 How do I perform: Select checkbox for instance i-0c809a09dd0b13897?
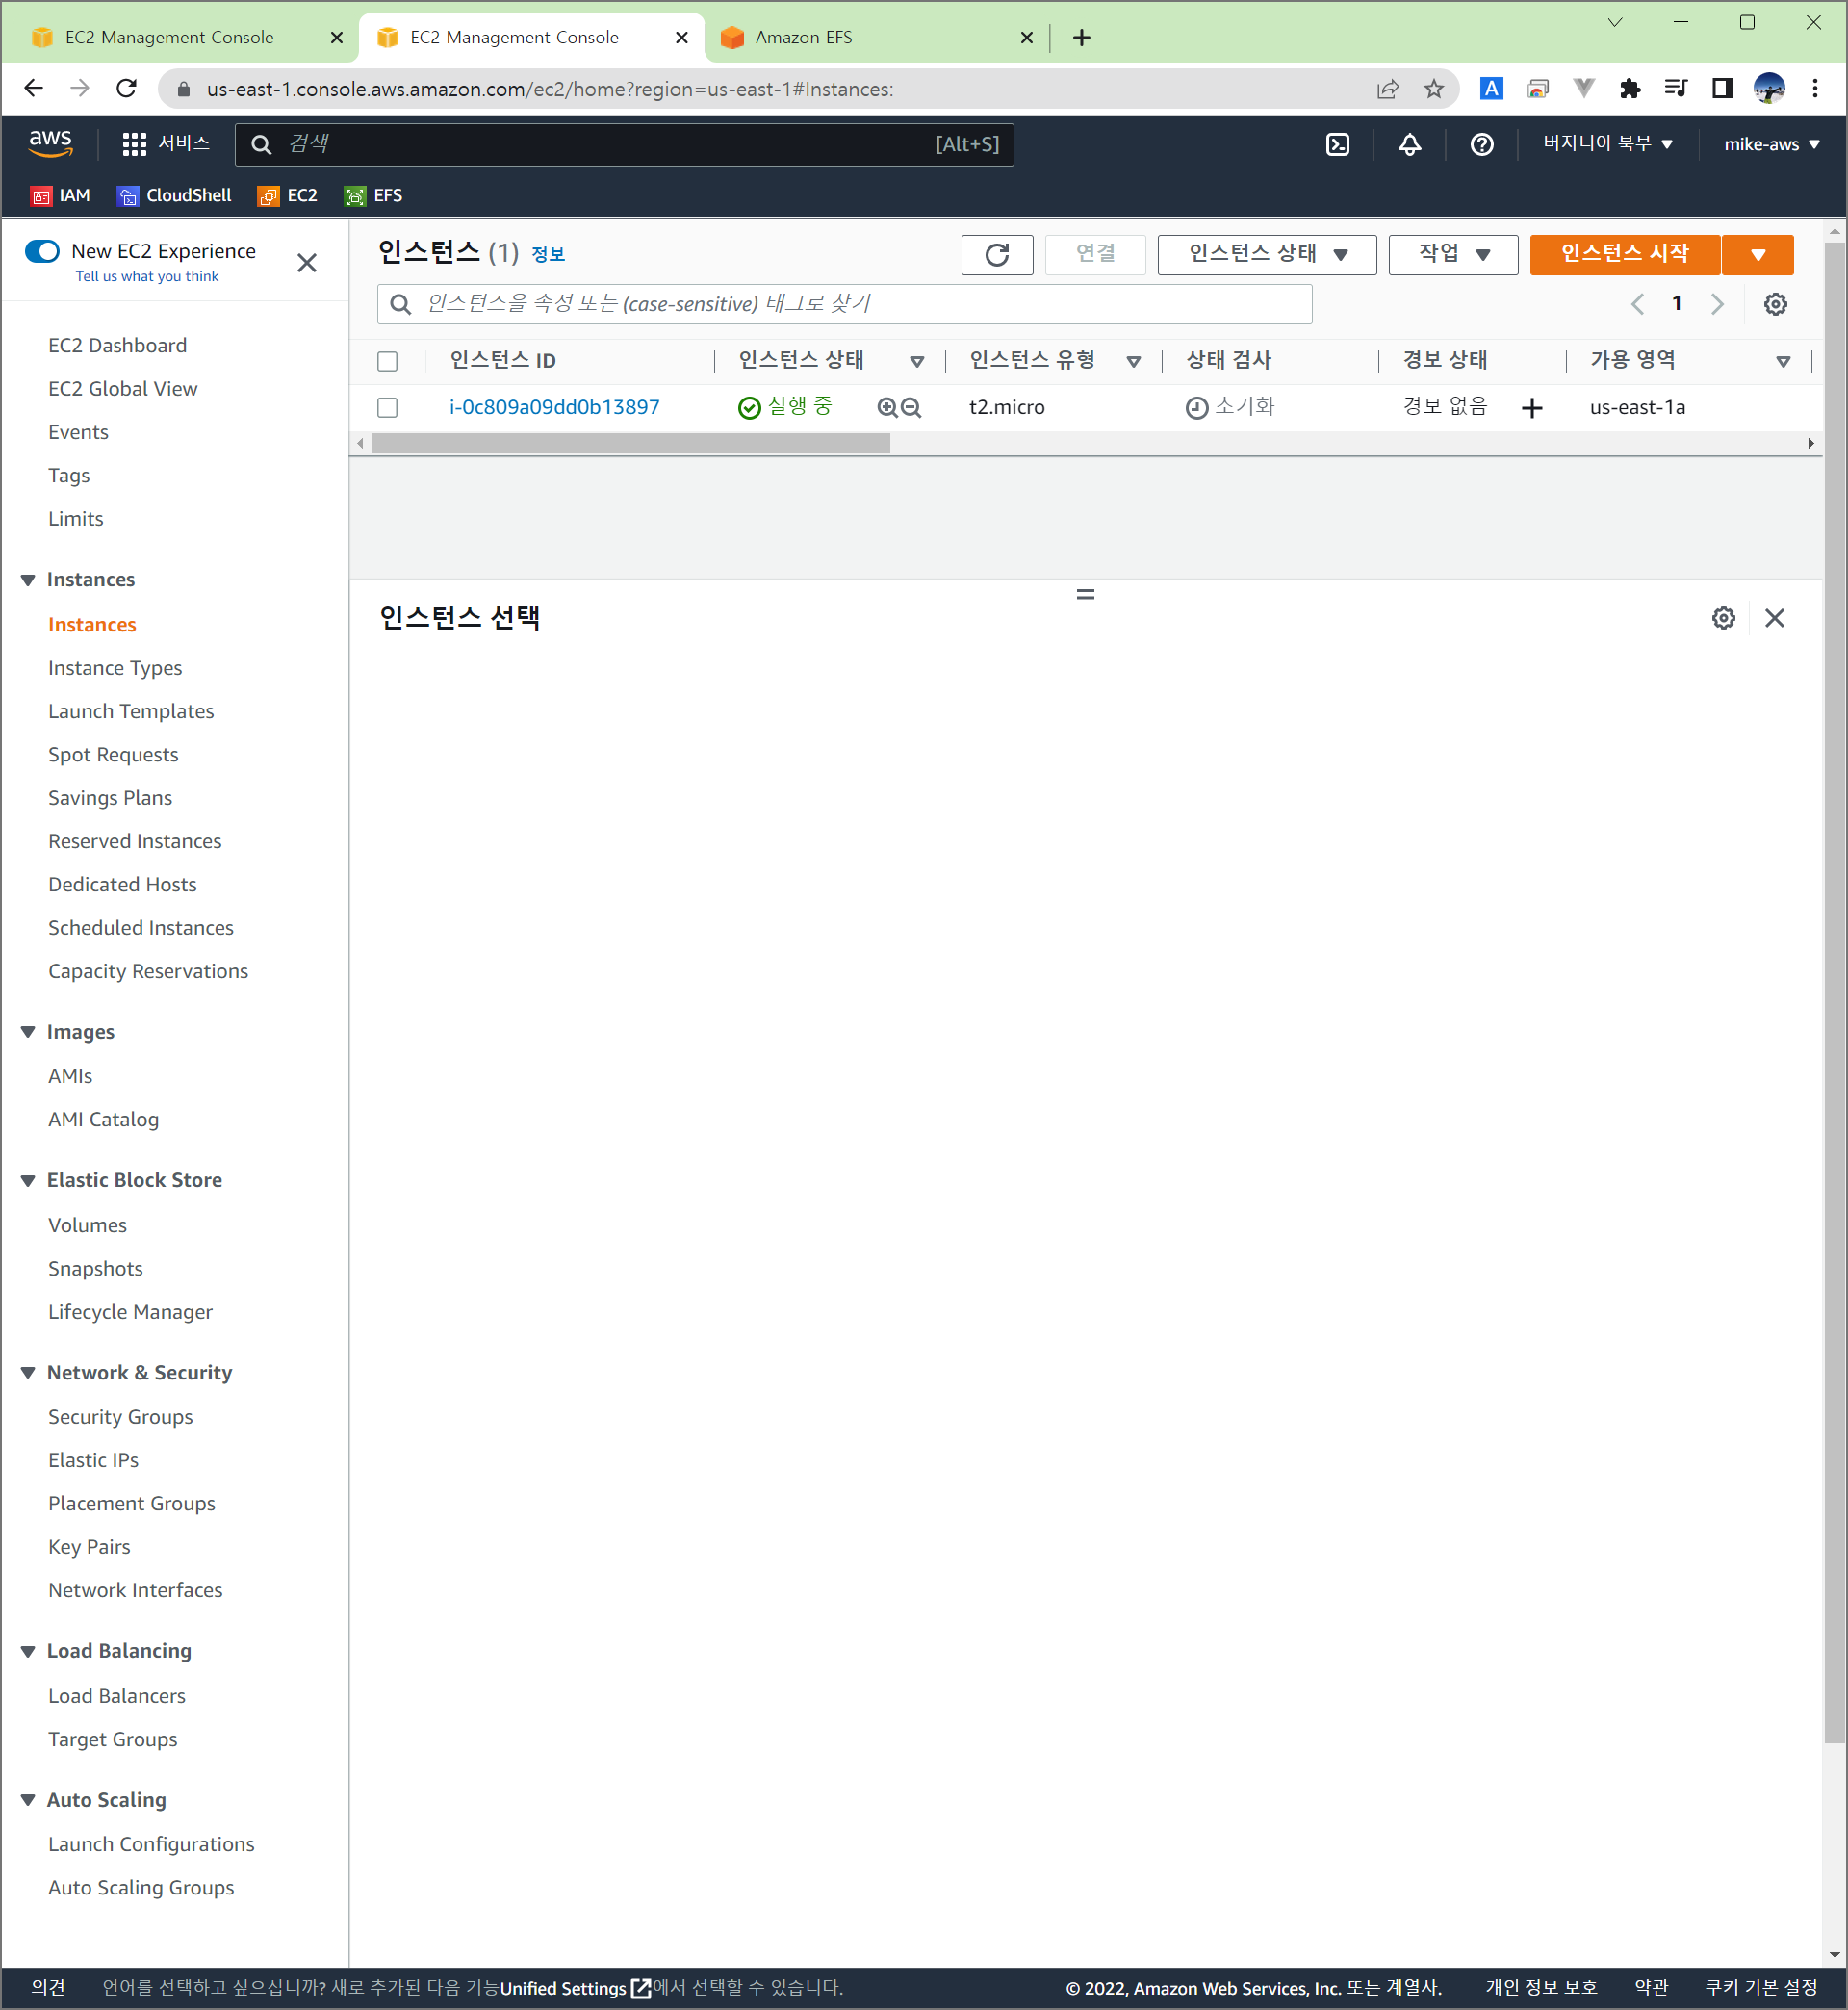point(387,407)
